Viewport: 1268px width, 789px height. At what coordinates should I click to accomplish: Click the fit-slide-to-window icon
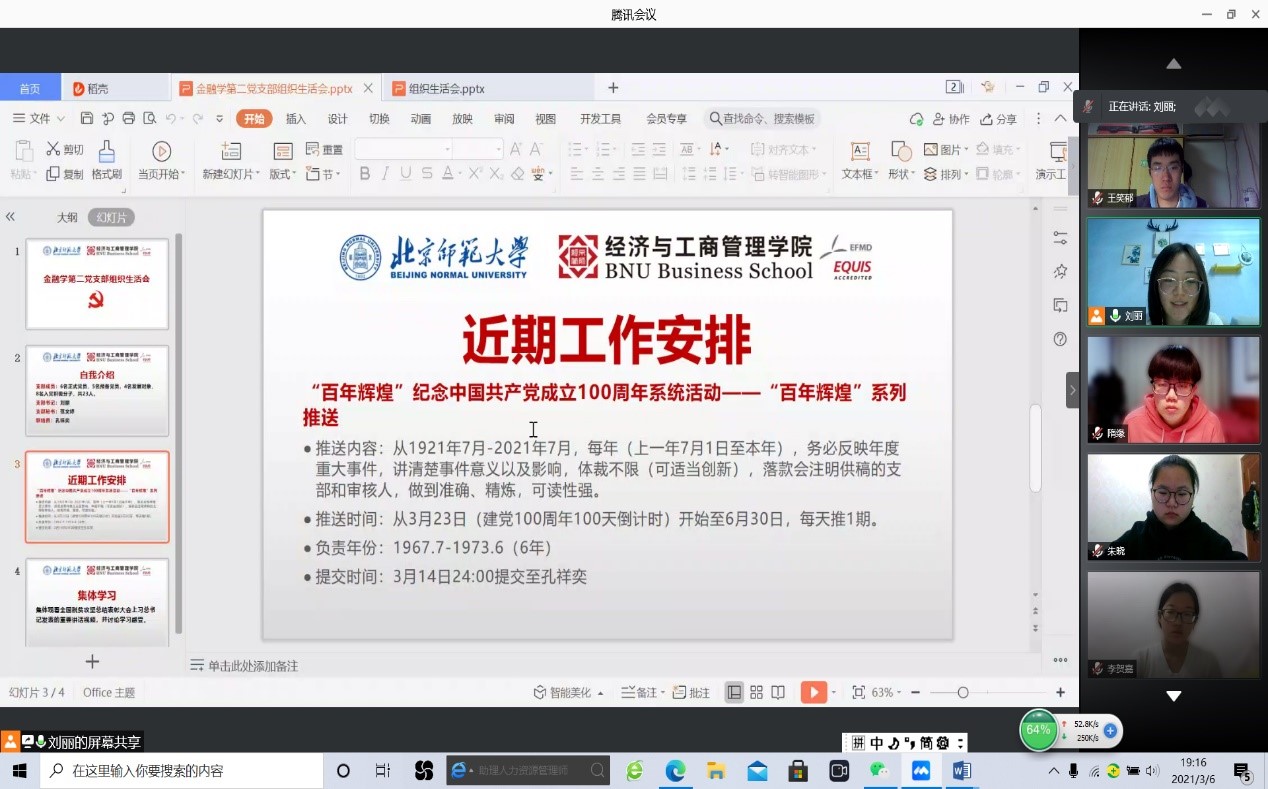click(858, 692)
